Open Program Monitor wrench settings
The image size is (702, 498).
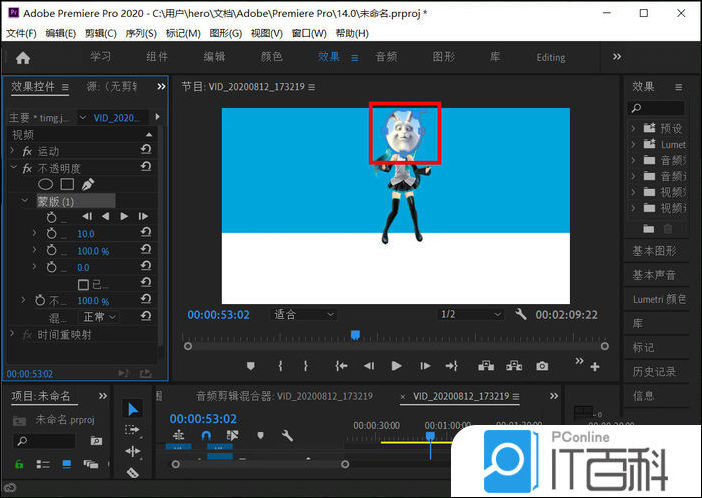(x=520, y=314)
